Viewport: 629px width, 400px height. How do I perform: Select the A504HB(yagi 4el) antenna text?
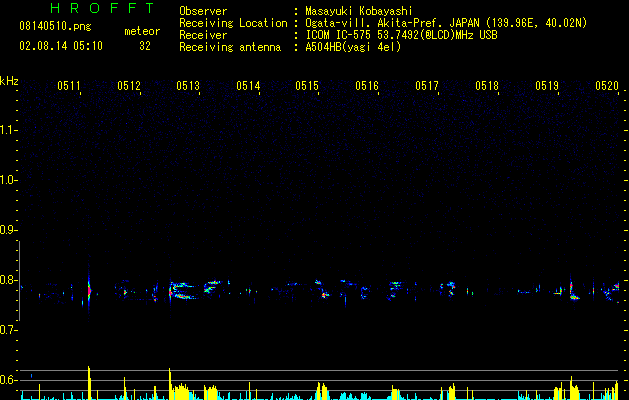pos(353,47)
